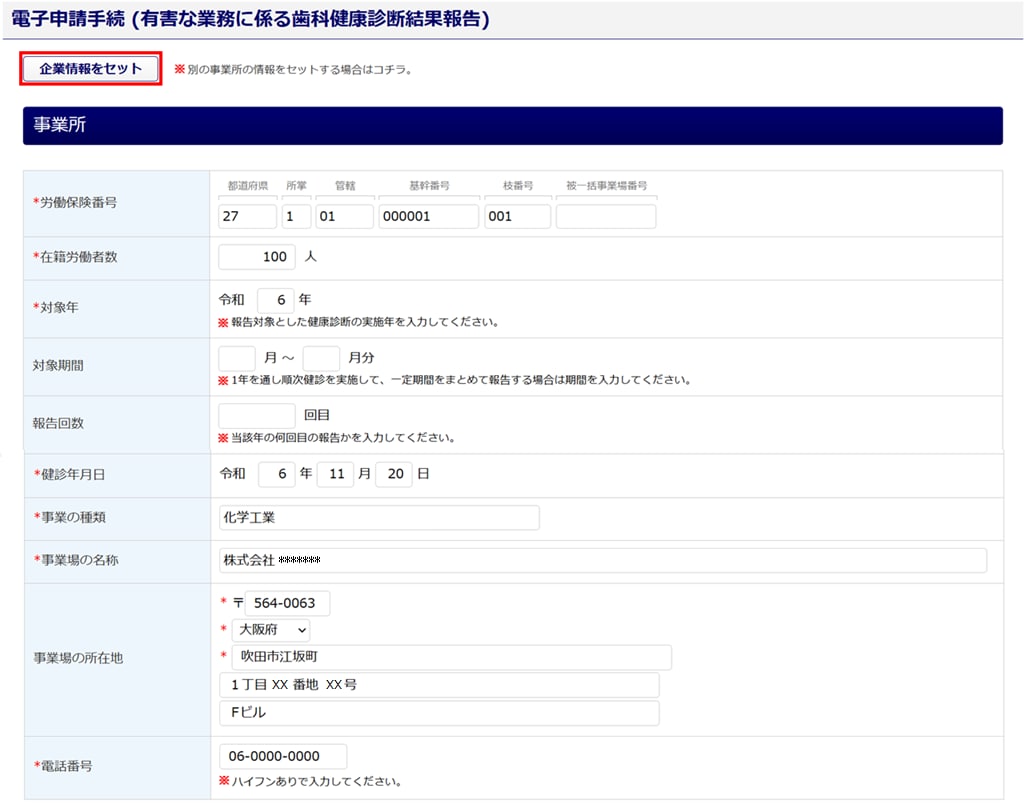This screenshot has height=812, width=1026.
Task: Select the 電話番号 input field
Action: [x=283, y=757]
